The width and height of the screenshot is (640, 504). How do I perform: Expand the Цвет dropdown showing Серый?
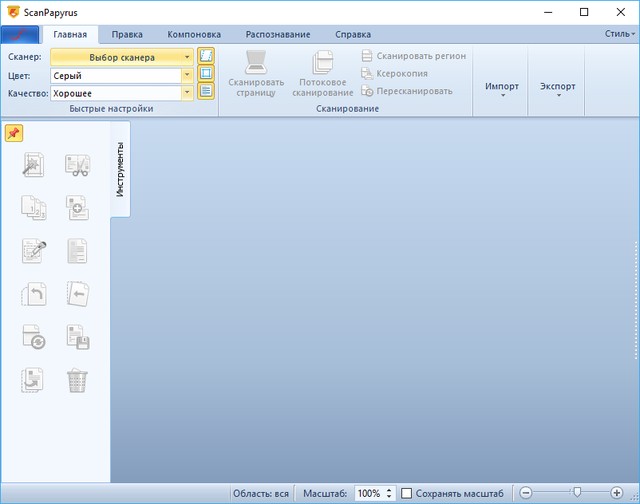(x=186, y=75)
